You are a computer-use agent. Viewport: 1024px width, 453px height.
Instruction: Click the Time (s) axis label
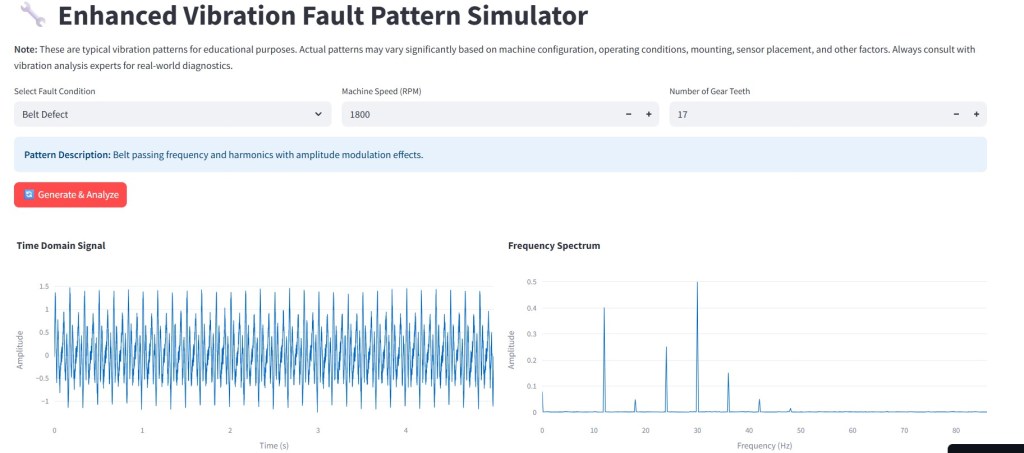tap(274, 444)
